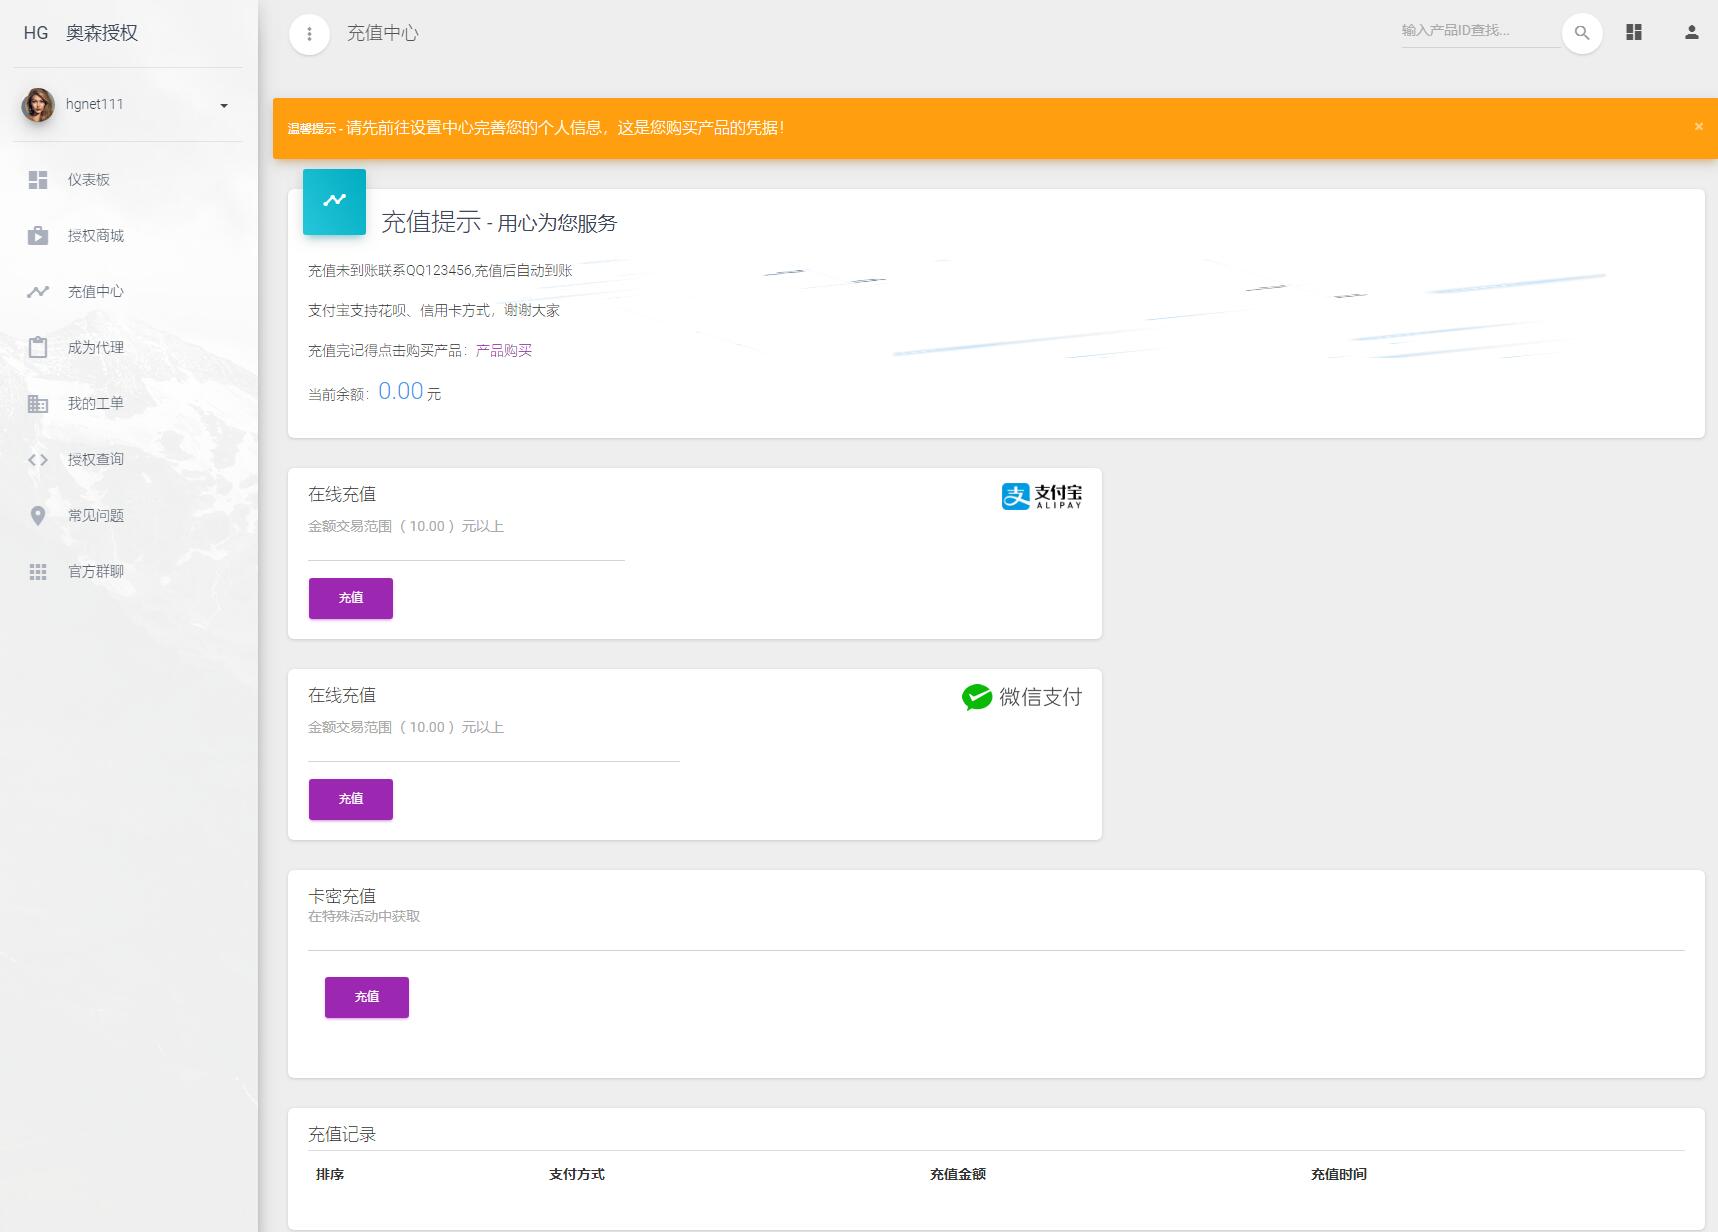Click the hgnet111 avatar picture
This screenshot has height=1232, width=1718.
pos(38,105)
